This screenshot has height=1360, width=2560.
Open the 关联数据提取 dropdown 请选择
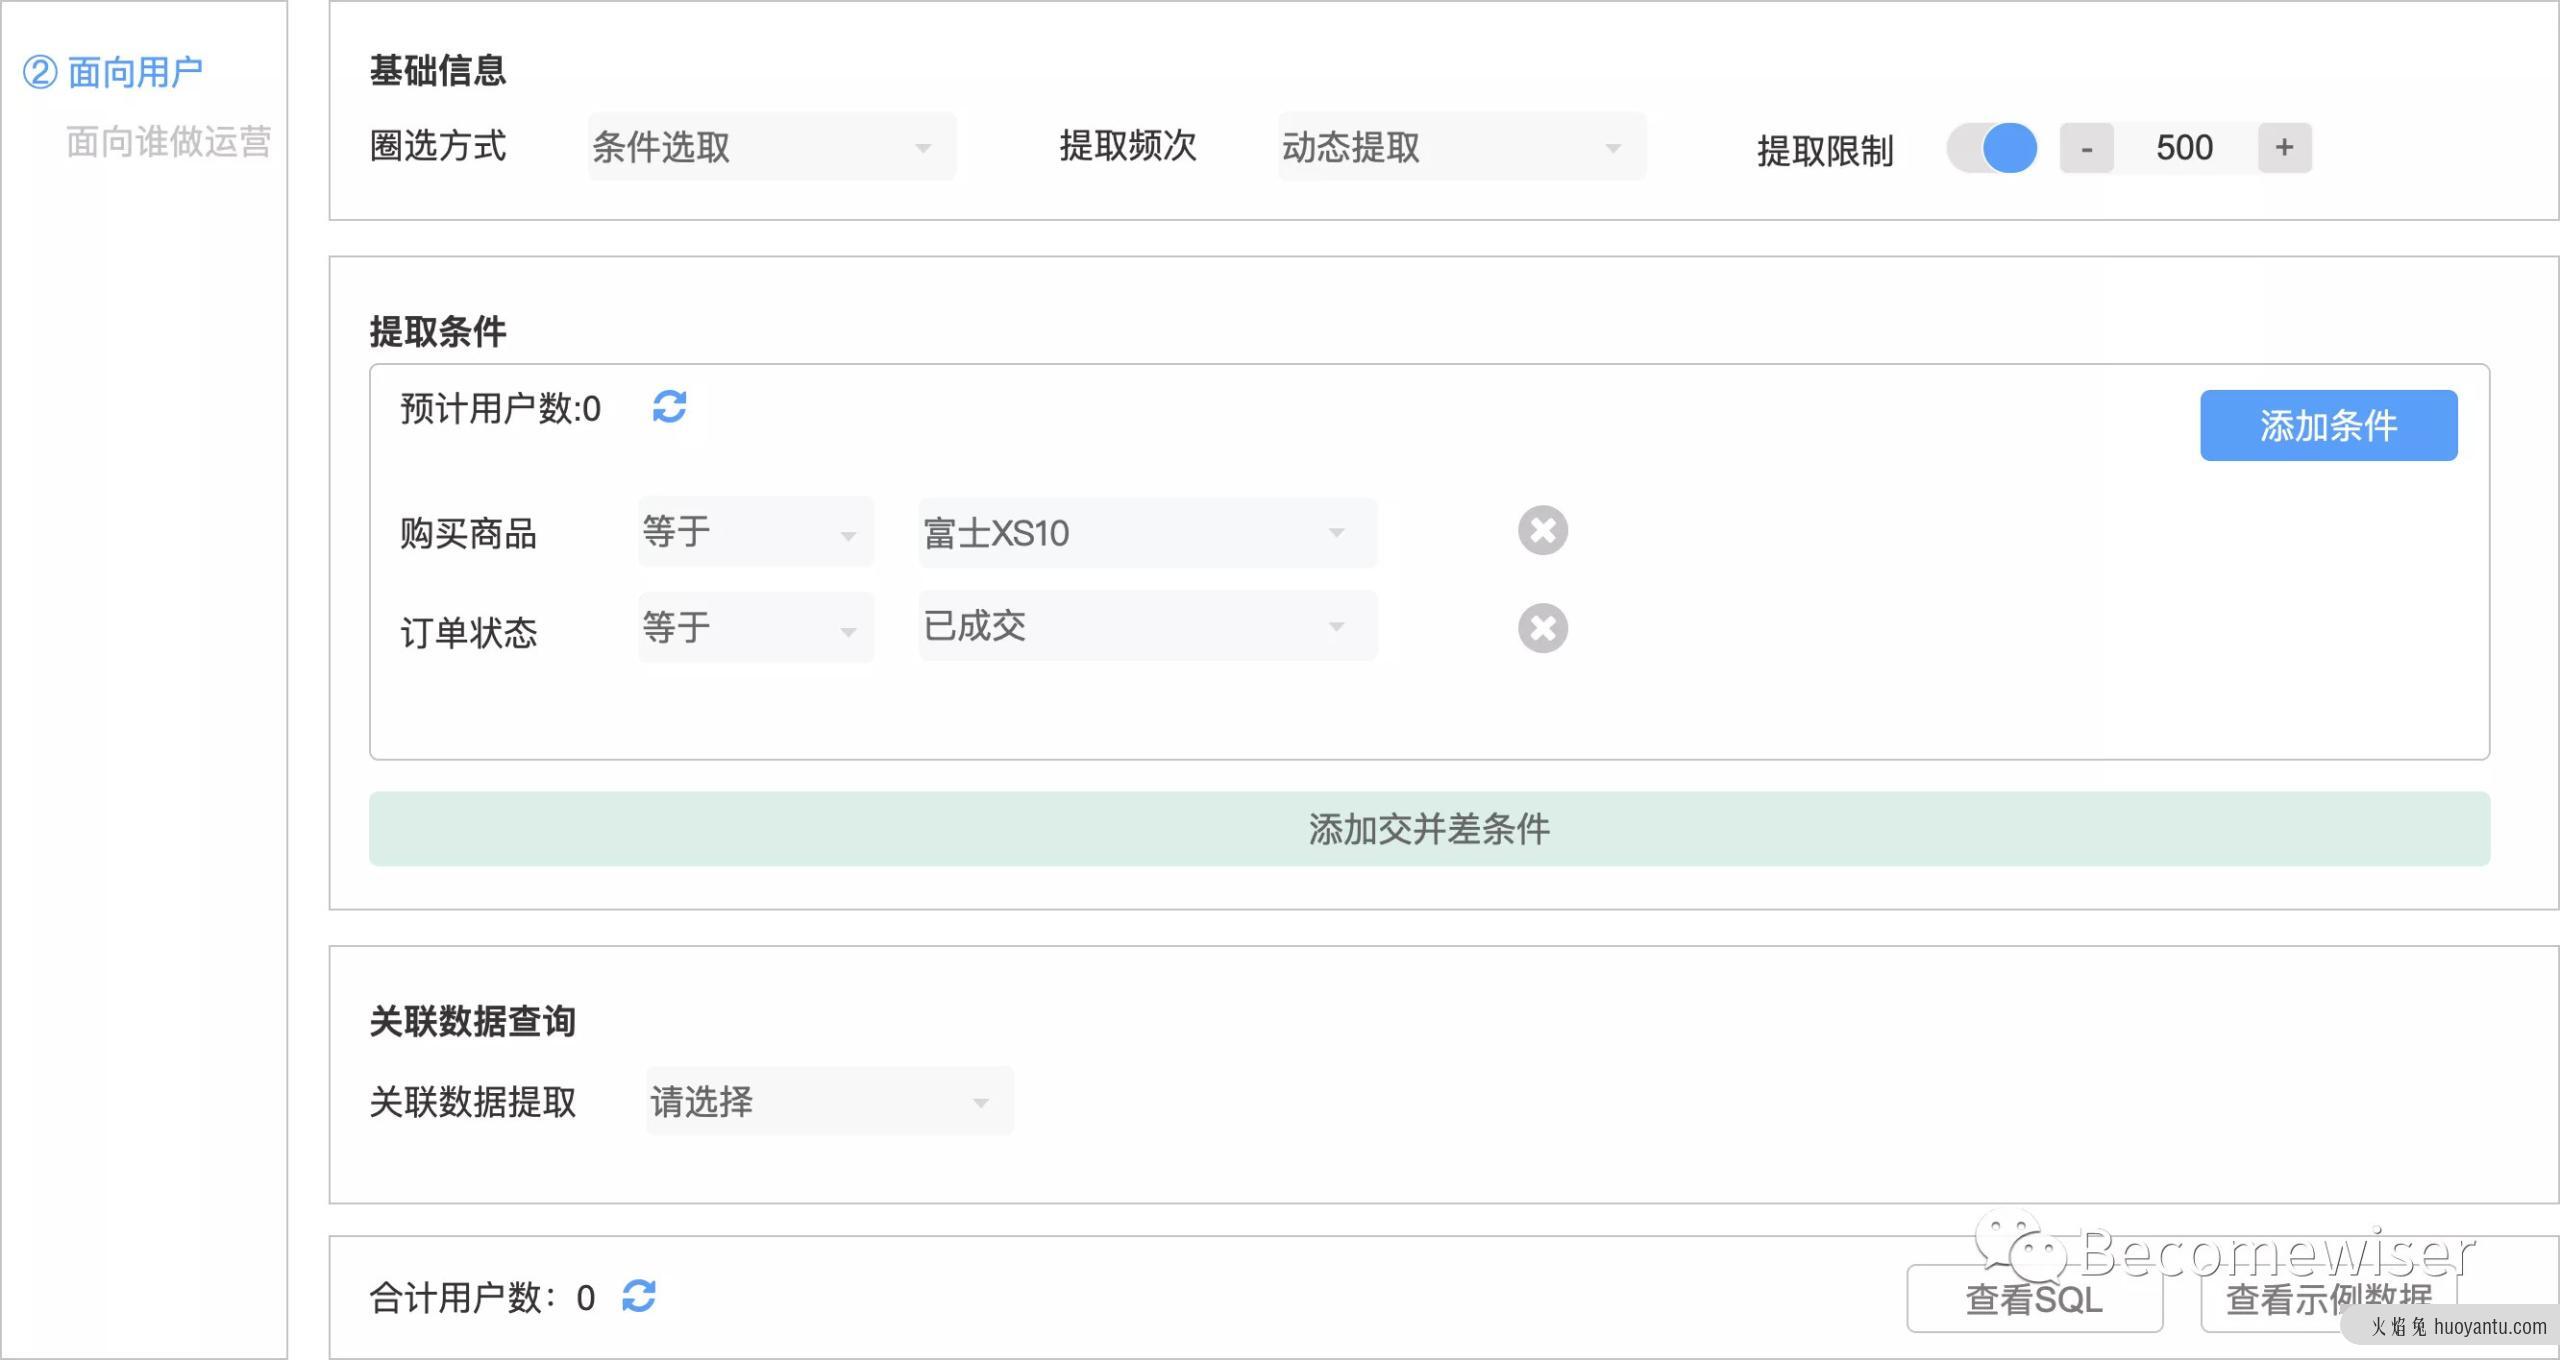(x=830, y=1101)
